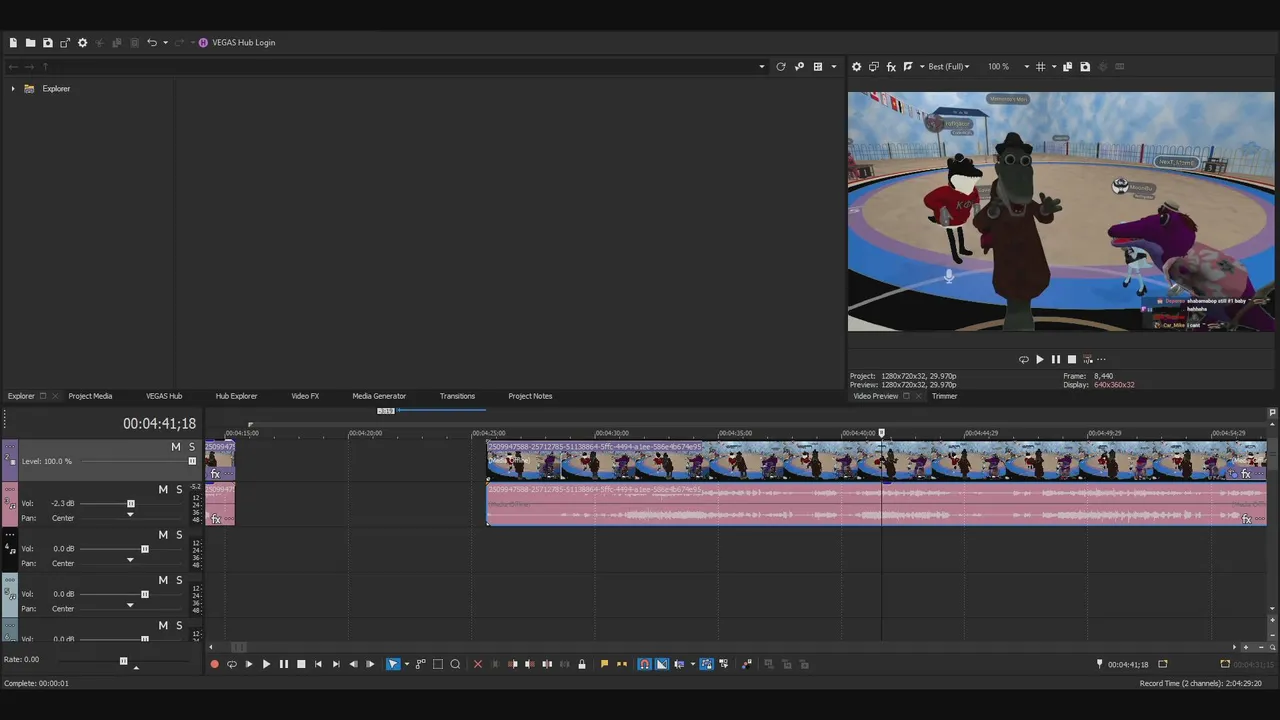Toggle split screen view in preview

pos(908,67)
